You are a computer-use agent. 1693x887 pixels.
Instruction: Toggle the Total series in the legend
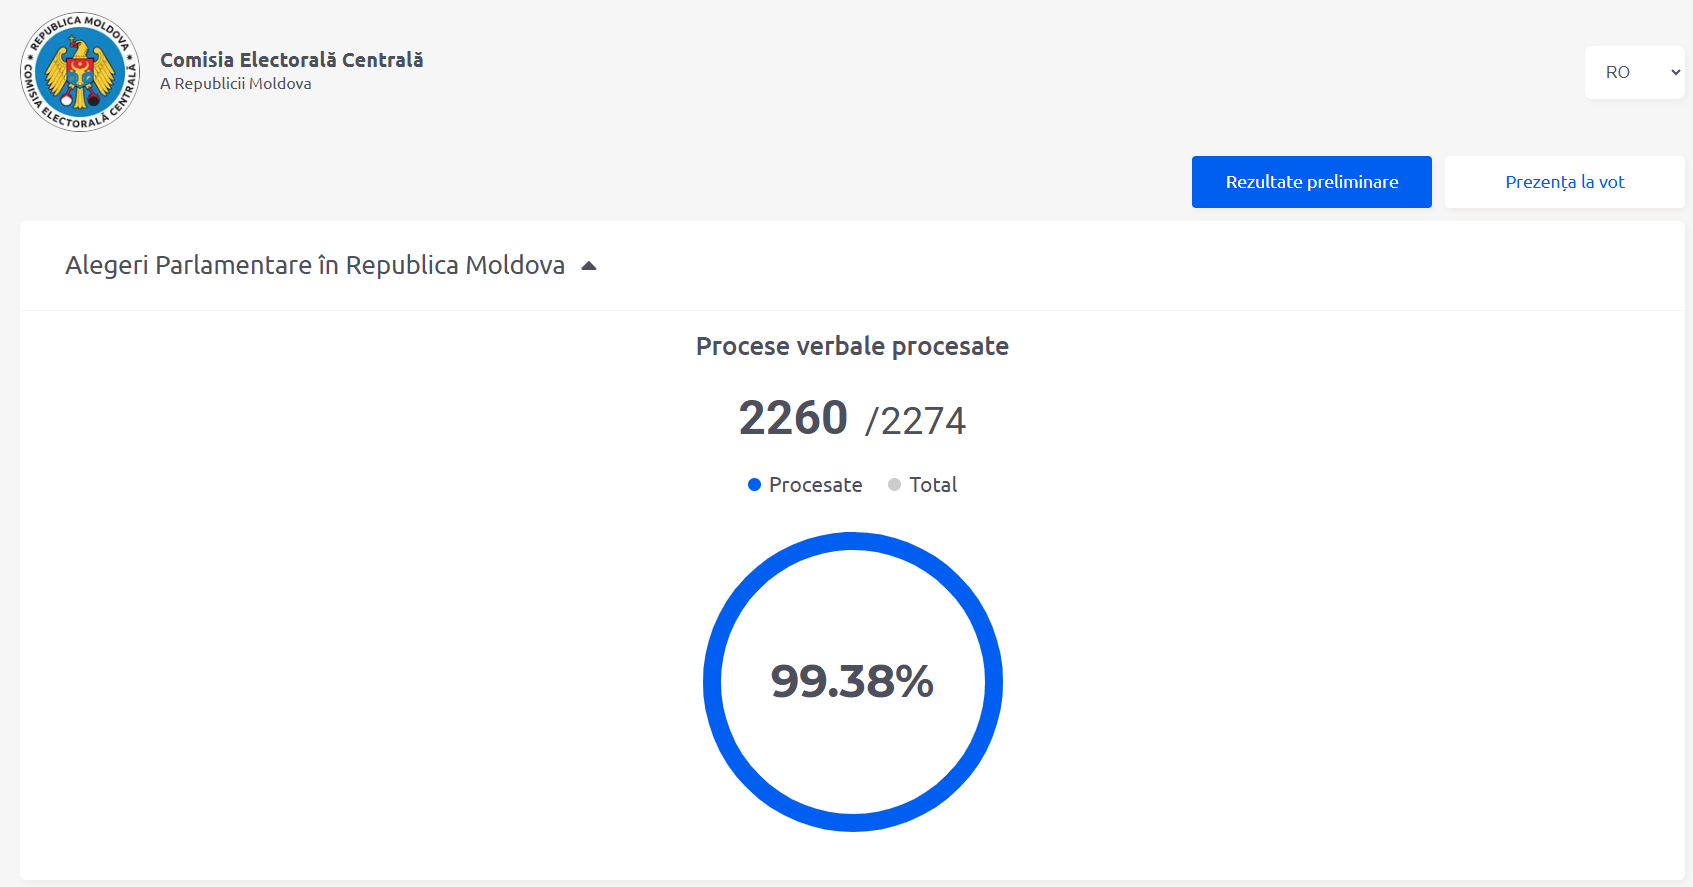932,485
